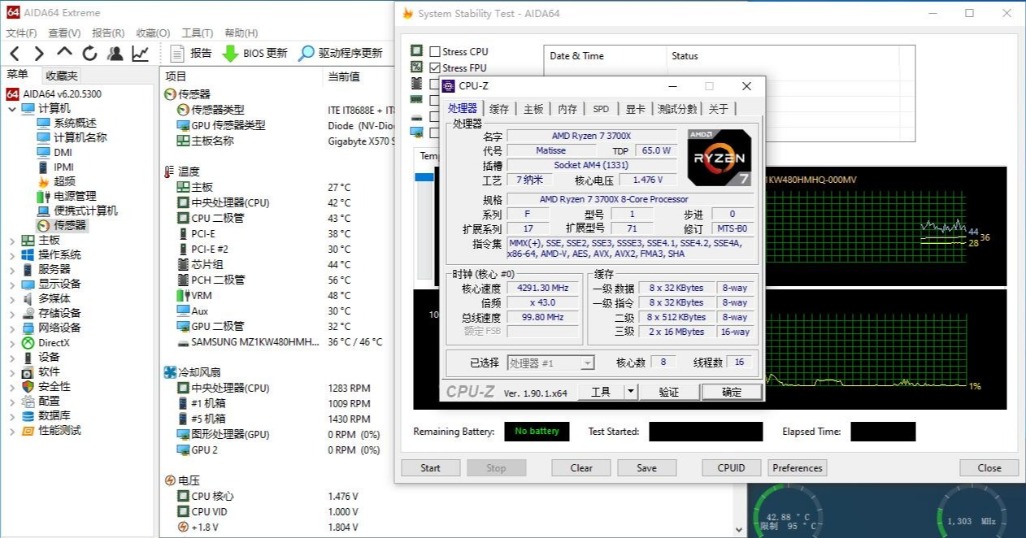The height and width of the screenshot is (538, 1026).
Task: Switch to the 收藏夹 favorites tab
Action: (62, 75)
